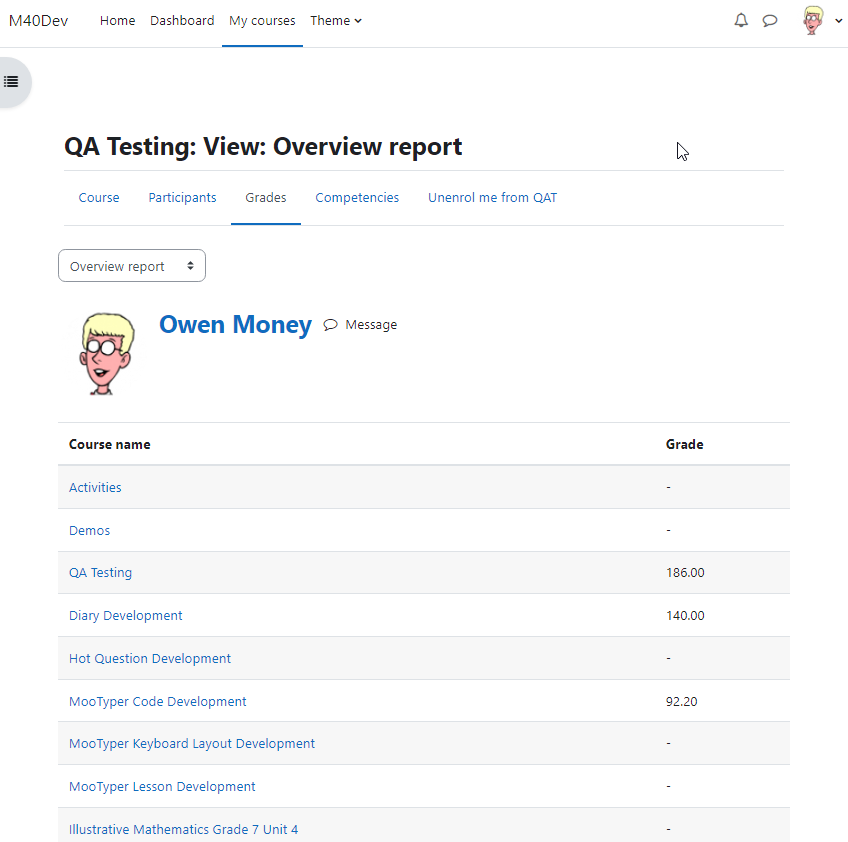Switch to the Participants tab
Screen dimensions: 848x842
pos(182,197)
